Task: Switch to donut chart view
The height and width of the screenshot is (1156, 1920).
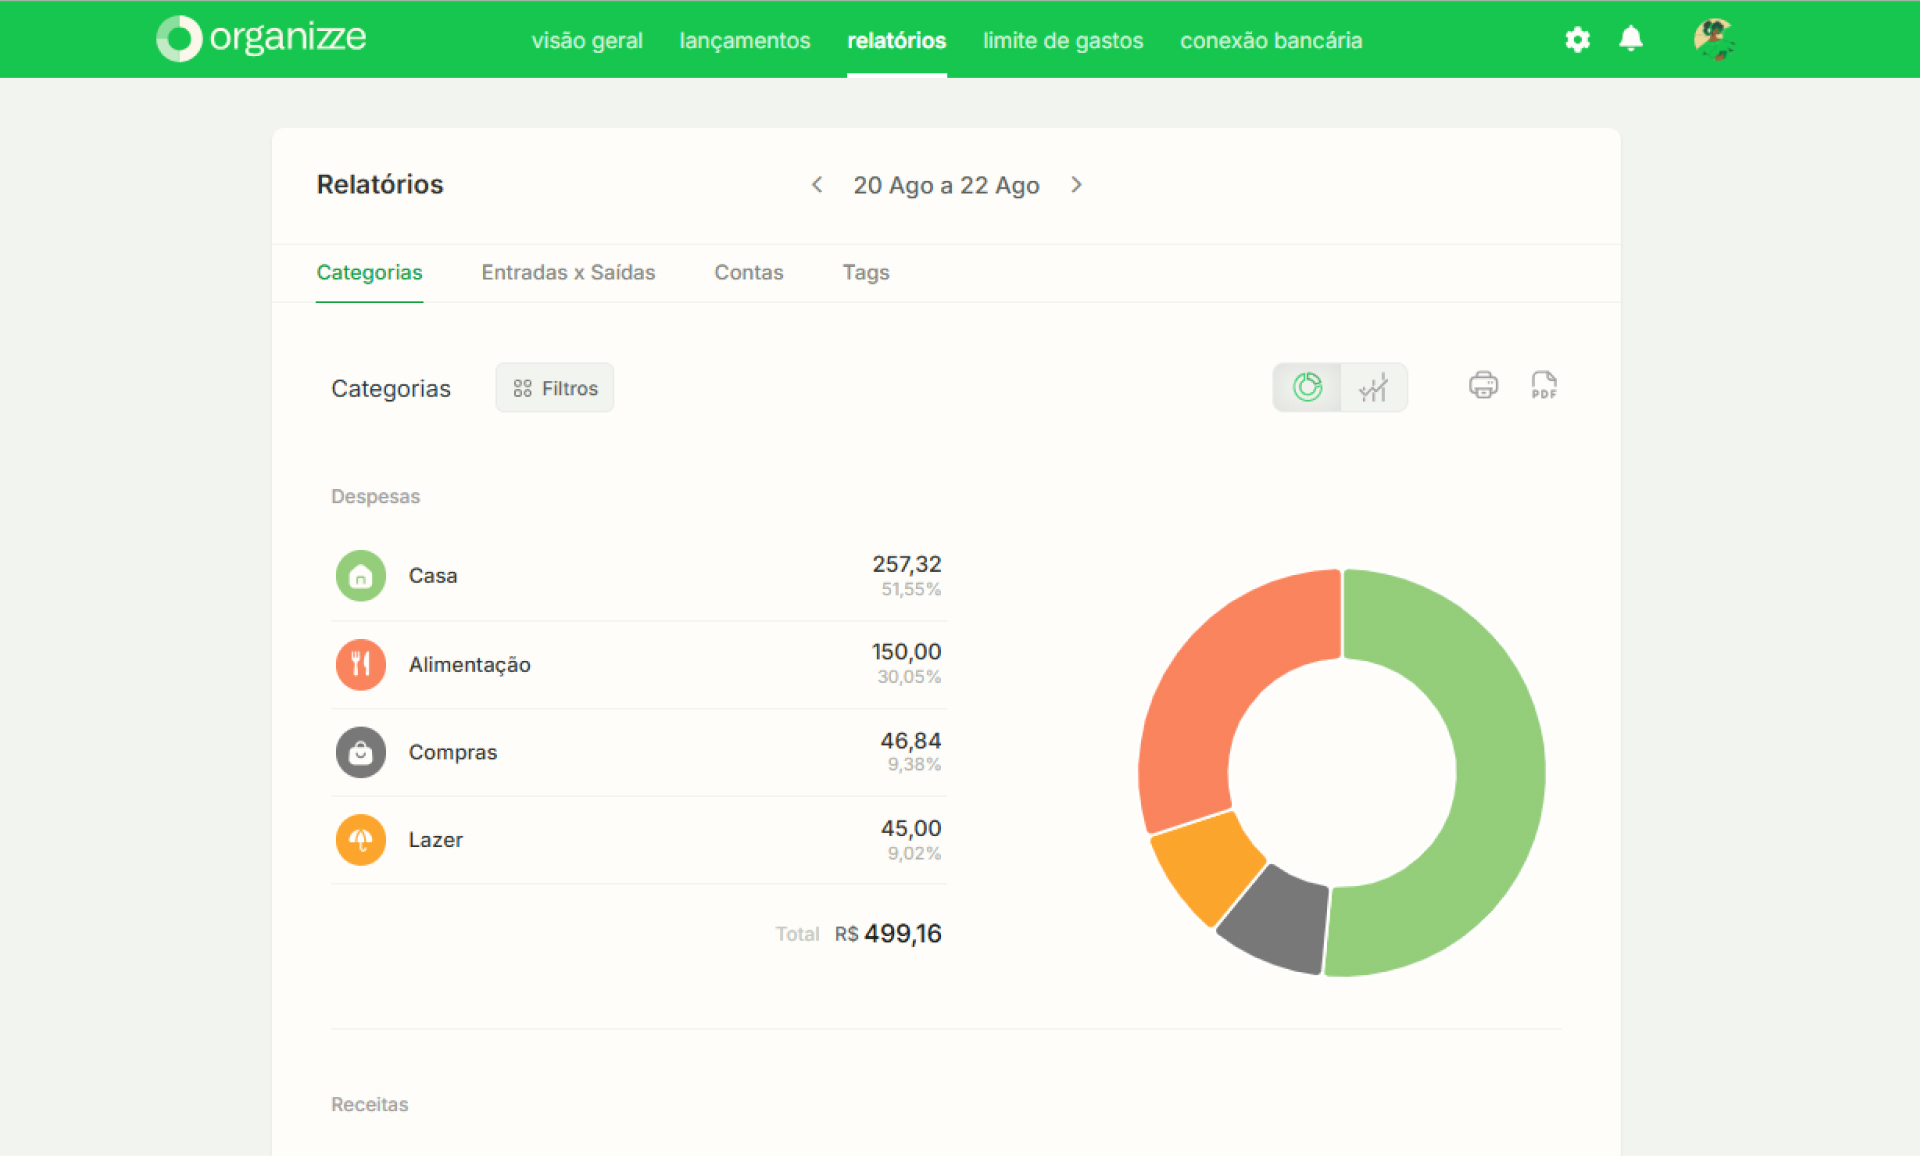Action: click(x=1307, y=387)
